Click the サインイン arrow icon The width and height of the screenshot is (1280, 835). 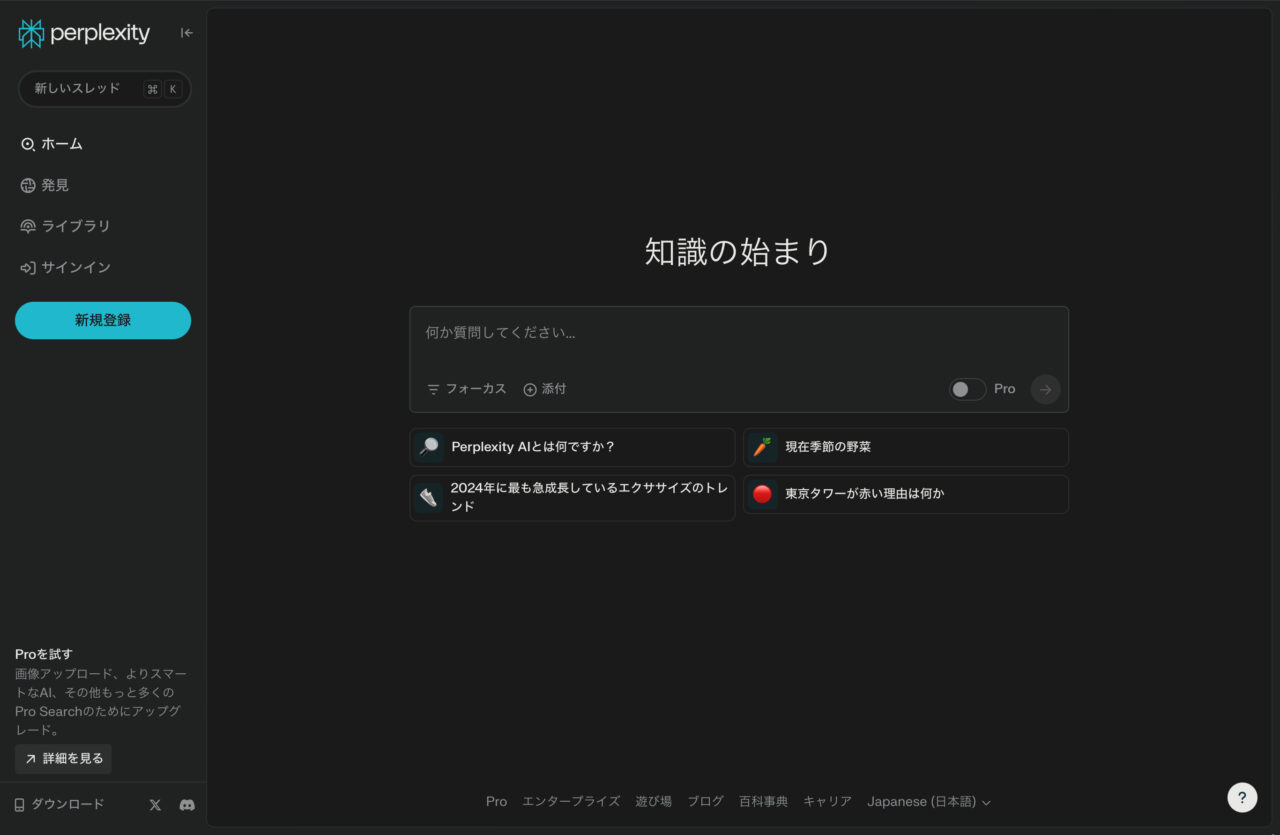click(28, 268)
